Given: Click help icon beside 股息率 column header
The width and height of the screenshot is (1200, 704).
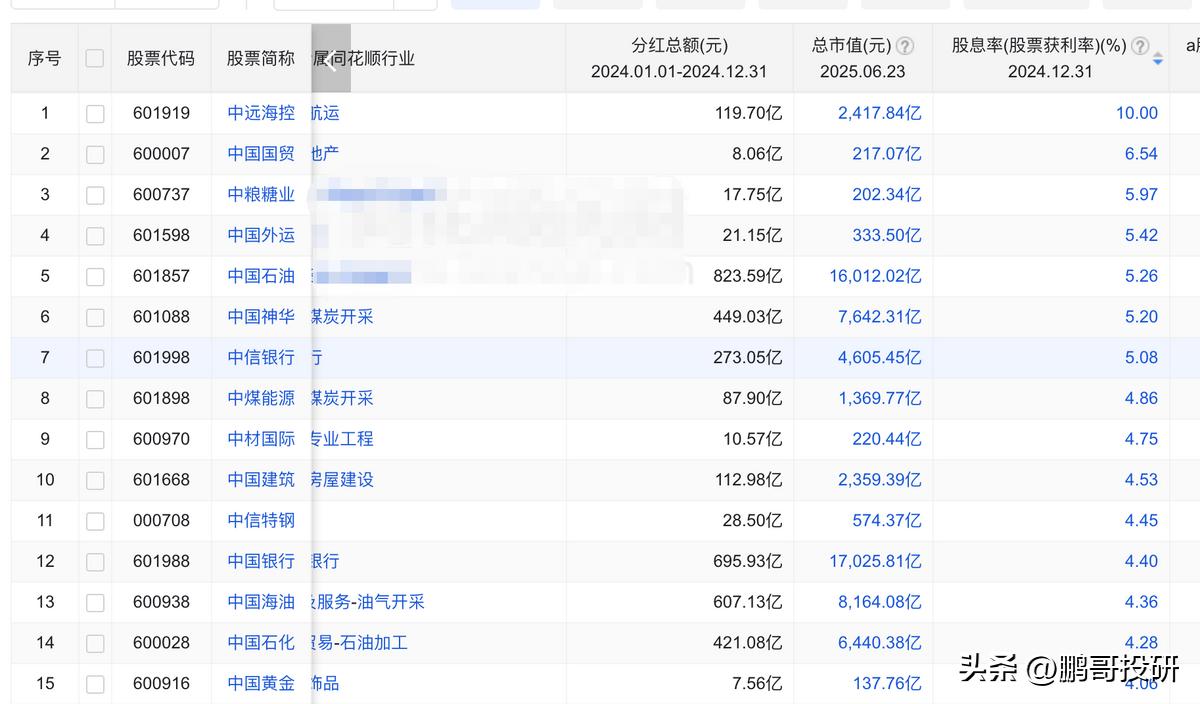Looking at the screenshot, I should pos(1138,46).
